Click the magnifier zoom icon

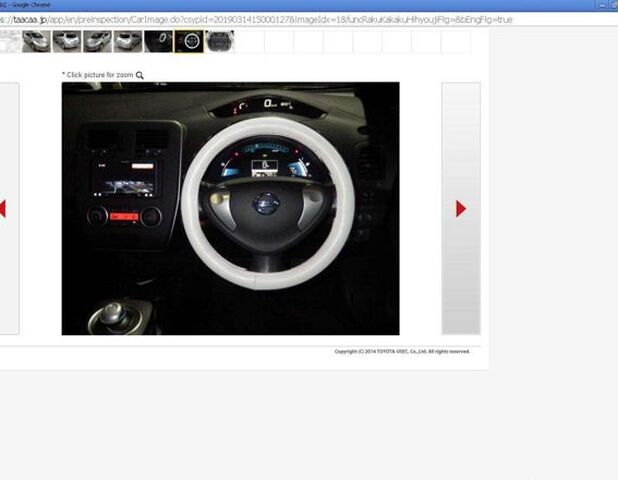(140, 75)
